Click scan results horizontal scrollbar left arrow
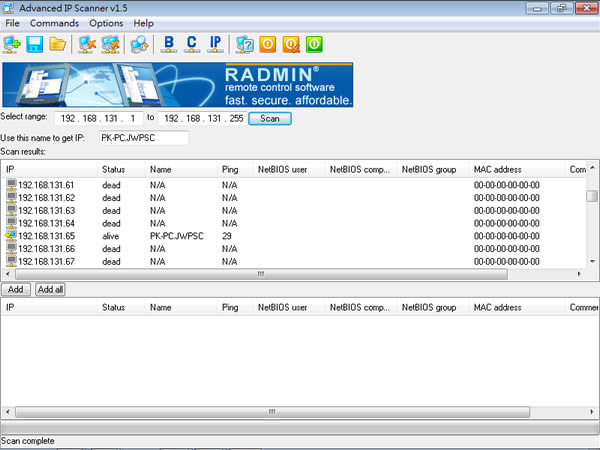The height and width of the screenshot is (450, 600). coord(8,274)
